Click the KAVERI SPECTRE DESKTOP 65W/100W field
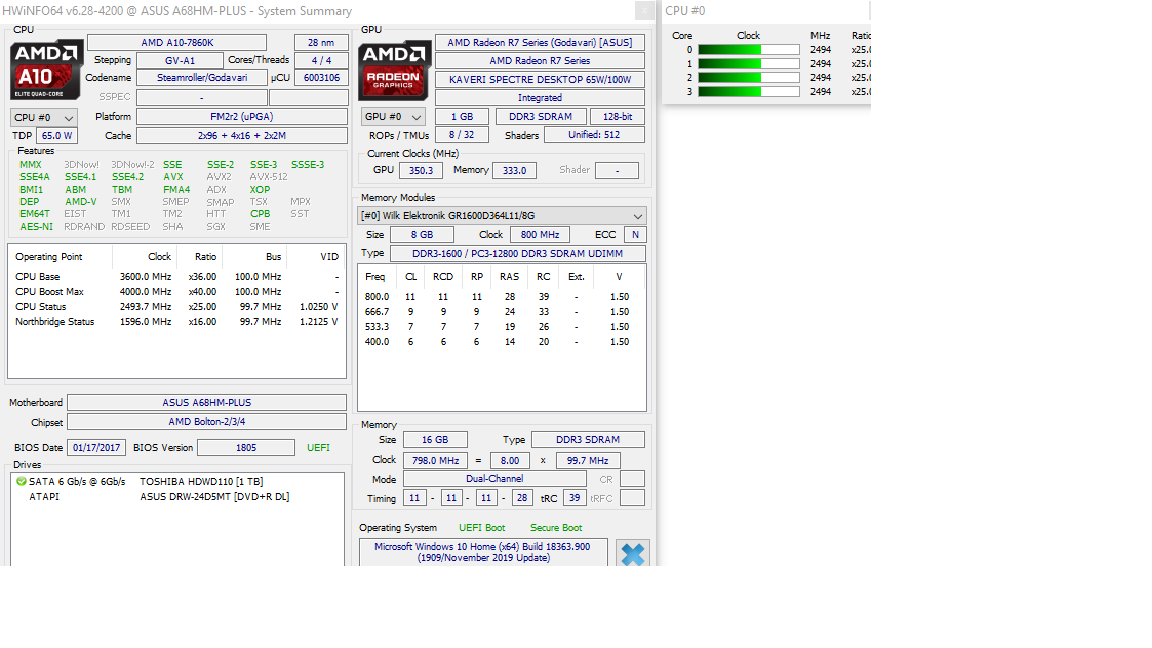Viewport: 1152px width, 648px height. tap(540, 79)
